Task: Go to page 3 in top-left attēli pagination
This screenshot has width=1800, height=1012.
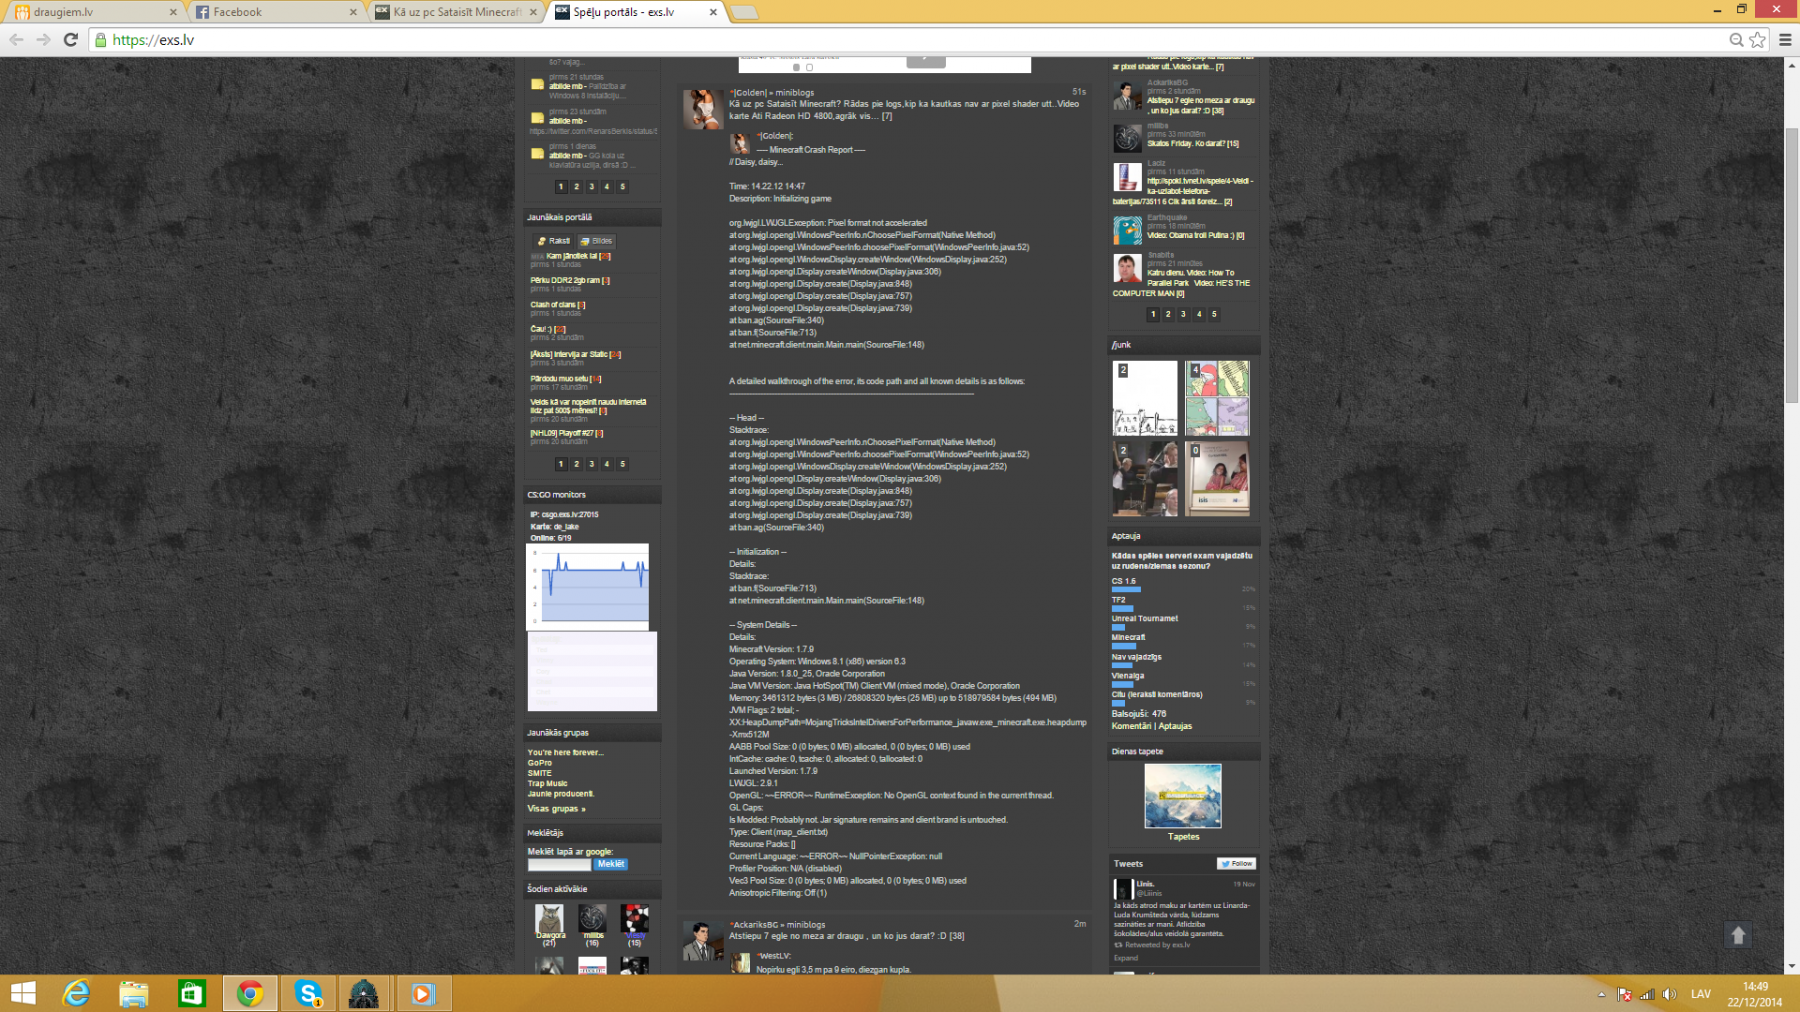Action: (x=591, y=187)
